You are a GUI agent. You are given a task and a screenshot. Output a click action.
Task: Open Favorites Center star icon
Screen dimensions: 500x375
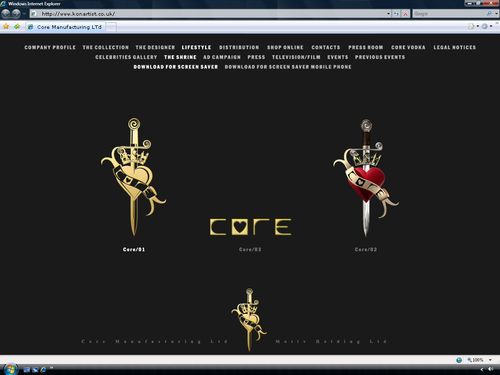6,26
